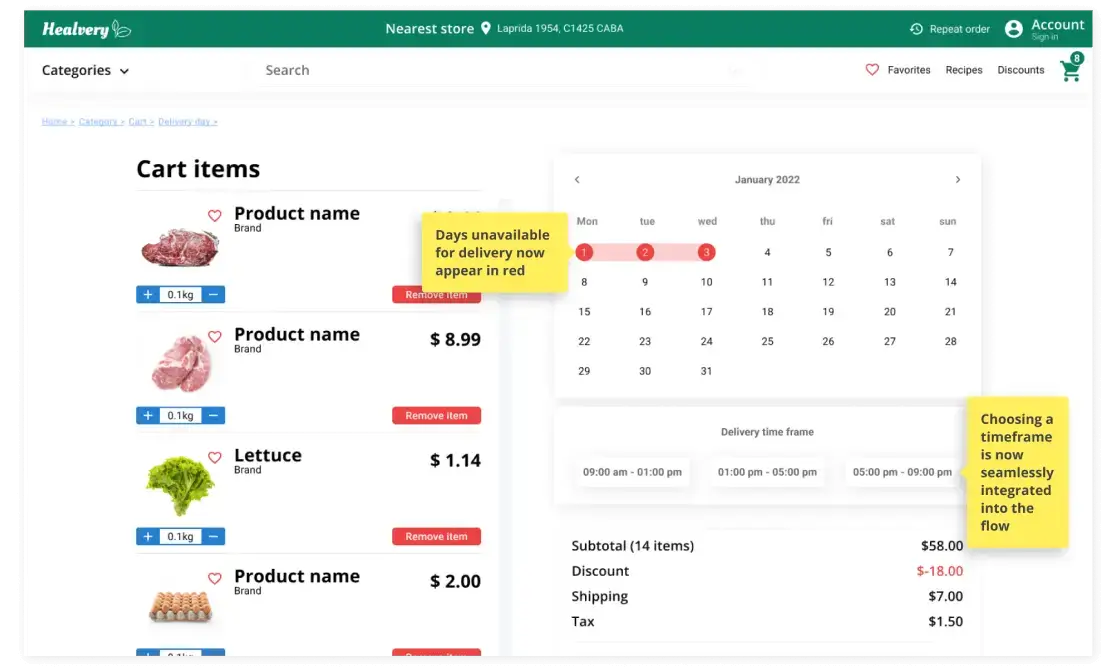The height and width of the screenshot is (671, 1120).
Task: Choose 05:00 pm - 09:00 pm delivery slot
Action: coord(902,472)
